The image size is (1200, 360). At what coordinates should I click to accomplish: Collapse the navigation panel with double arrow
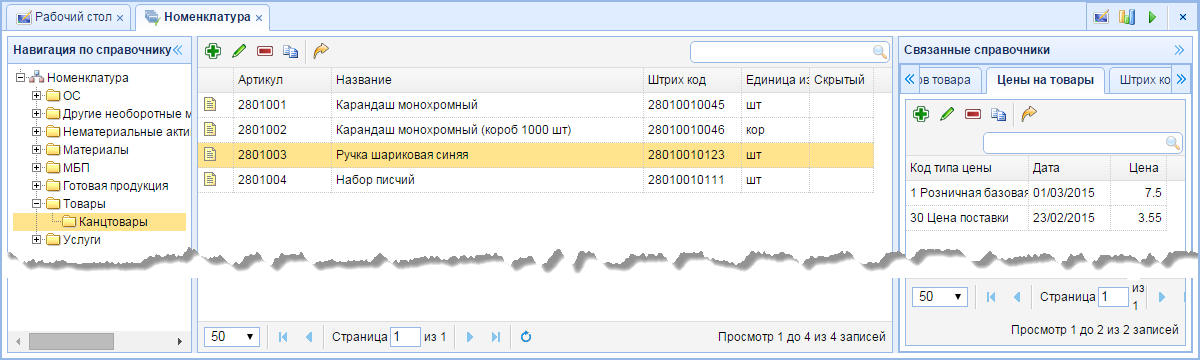pyautogui.click(x=178, y=49)
